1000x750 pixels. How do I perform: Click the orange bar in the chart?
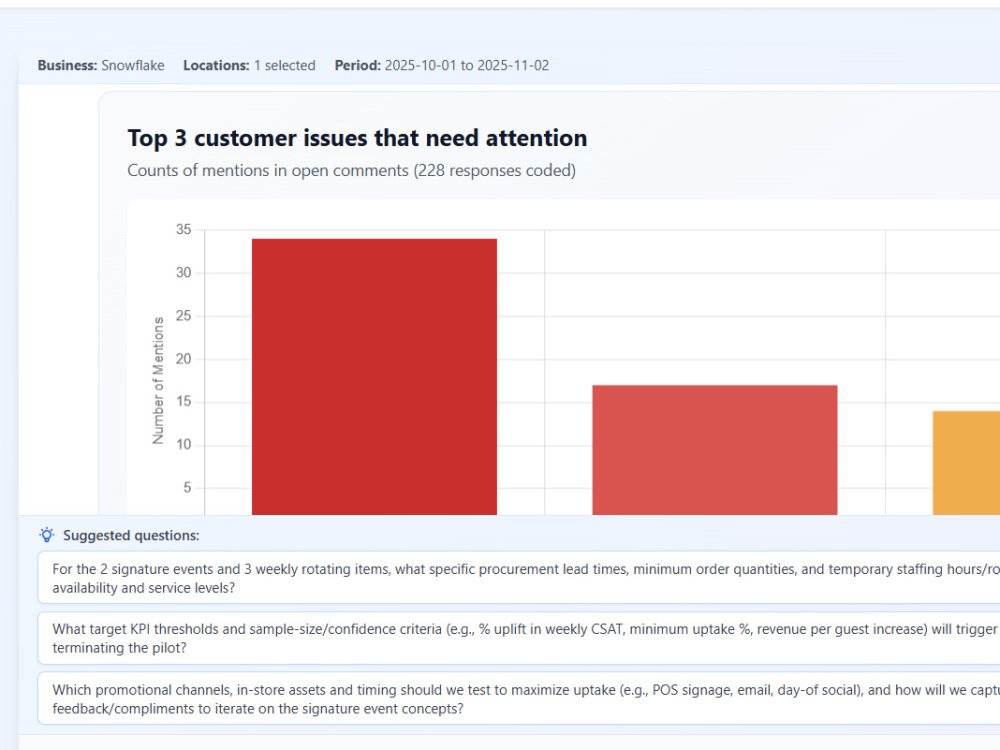click(966, 462)
